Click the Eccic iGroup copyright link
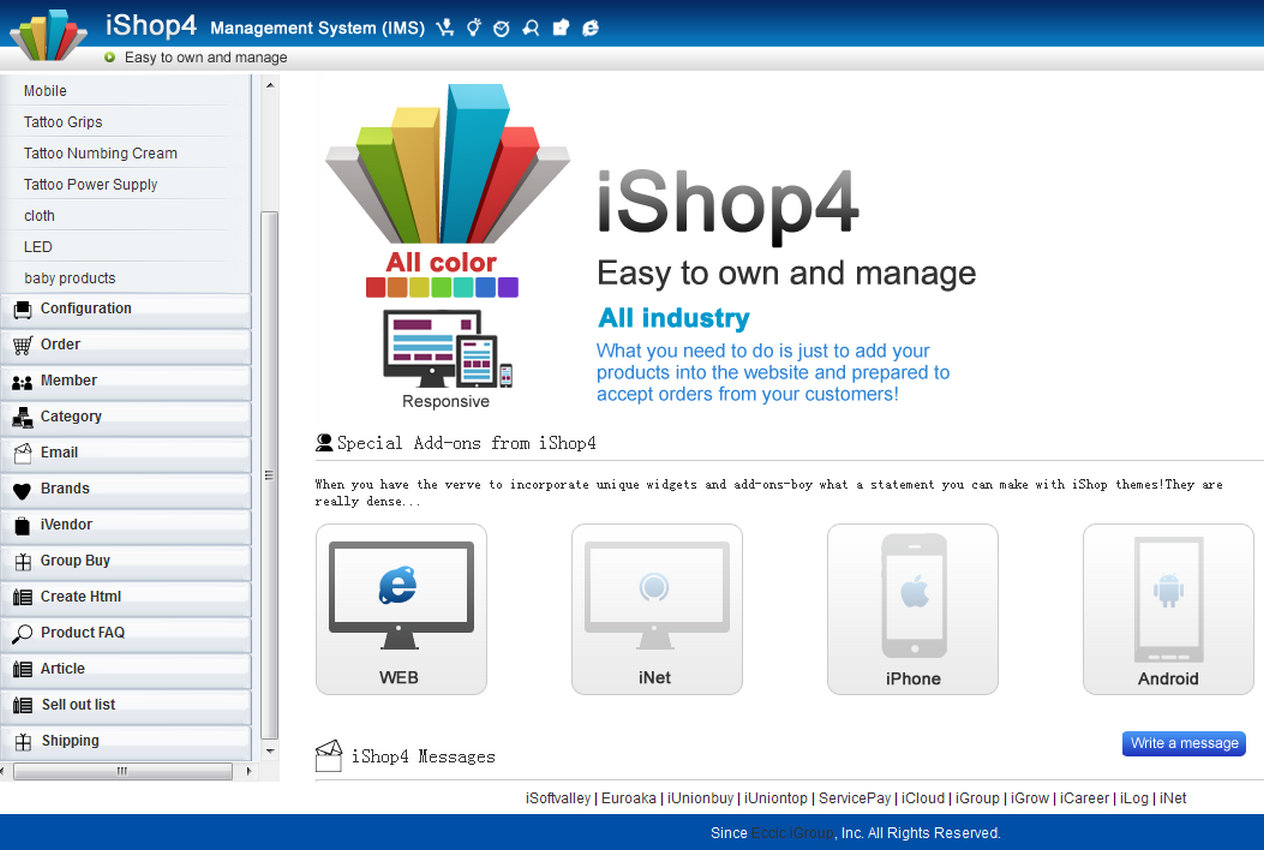This screenshot has width=1264, height=850. 793,833
